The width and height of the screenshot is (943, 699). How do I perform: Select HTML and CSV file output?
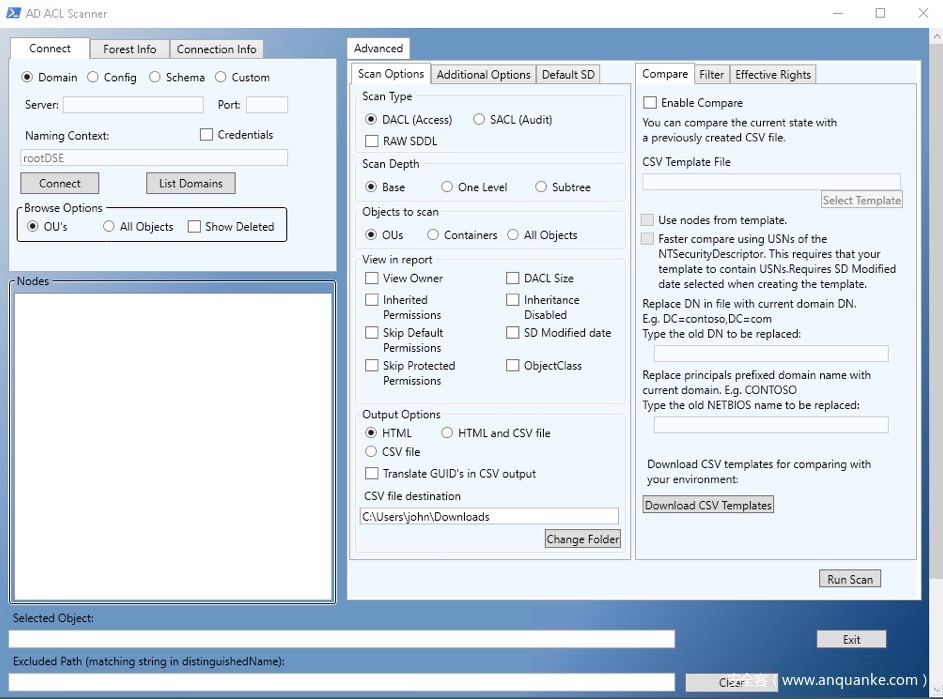point(447,433)
